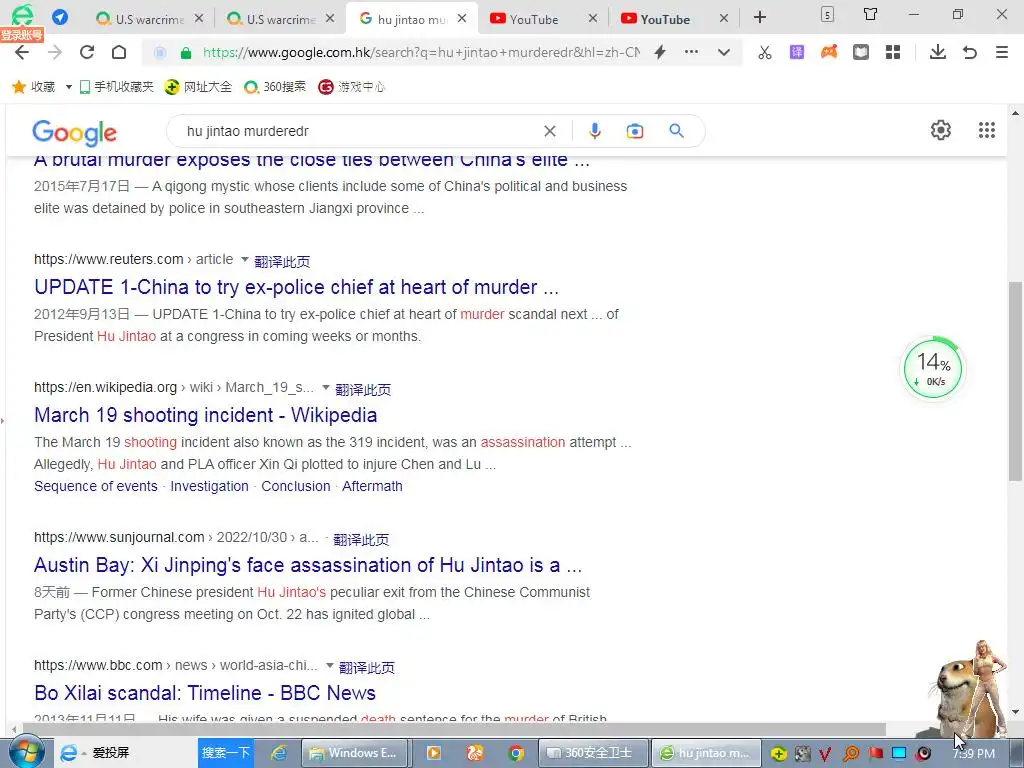Go back to the previous page
Viewport: 1024px width, 768px height.
22,52
